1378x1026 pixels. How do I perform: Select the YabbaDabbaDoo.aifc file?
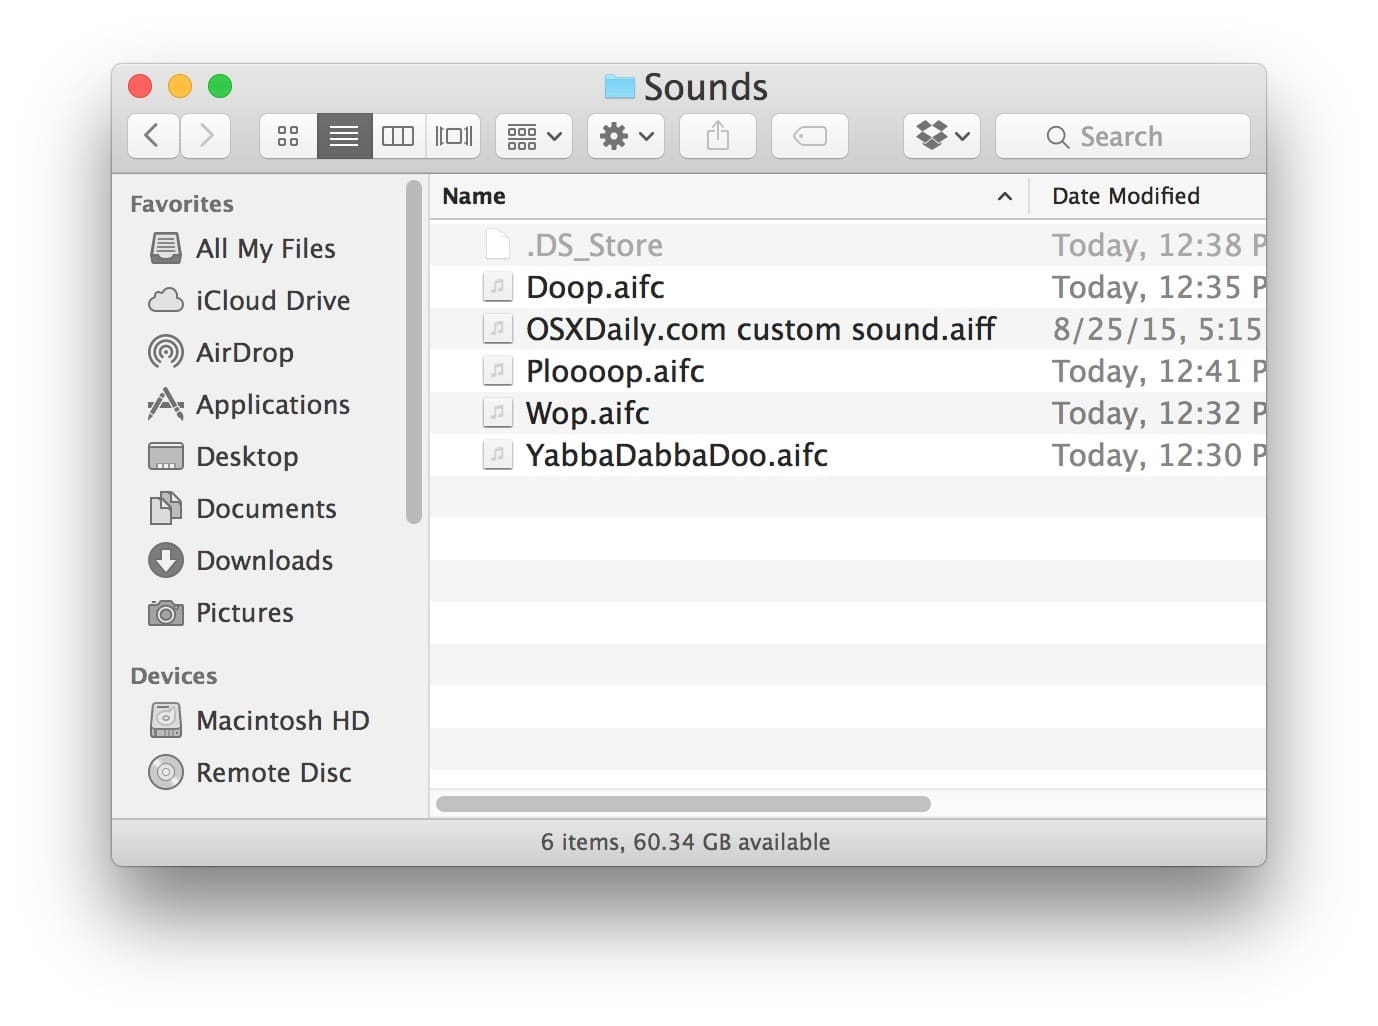(848, 455)
